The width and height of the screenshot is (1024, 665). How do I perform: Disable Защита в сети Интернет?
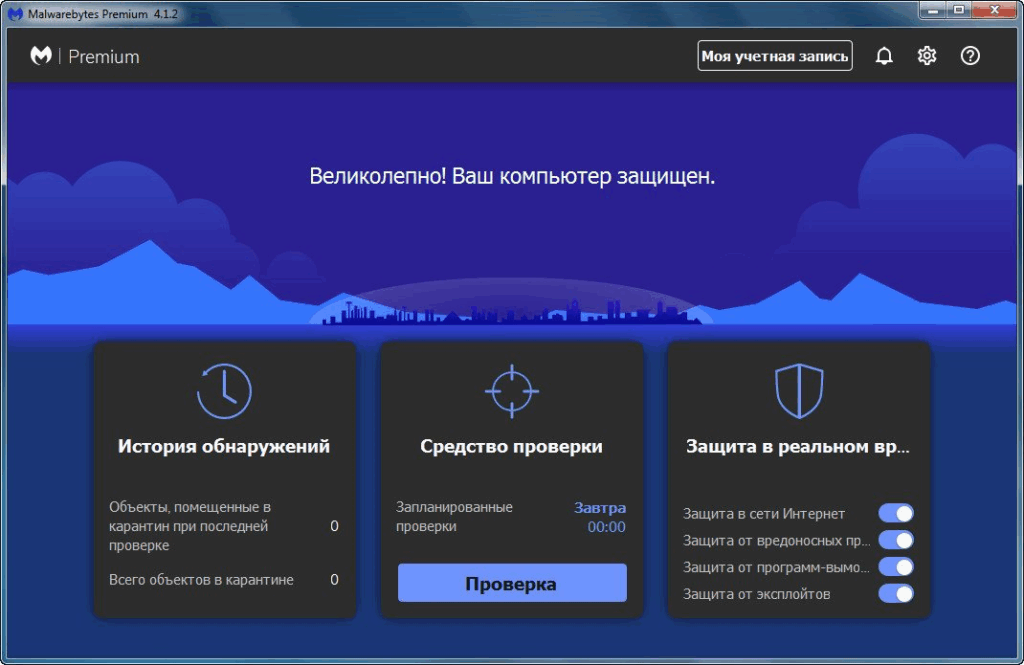(x=897, y=513)
